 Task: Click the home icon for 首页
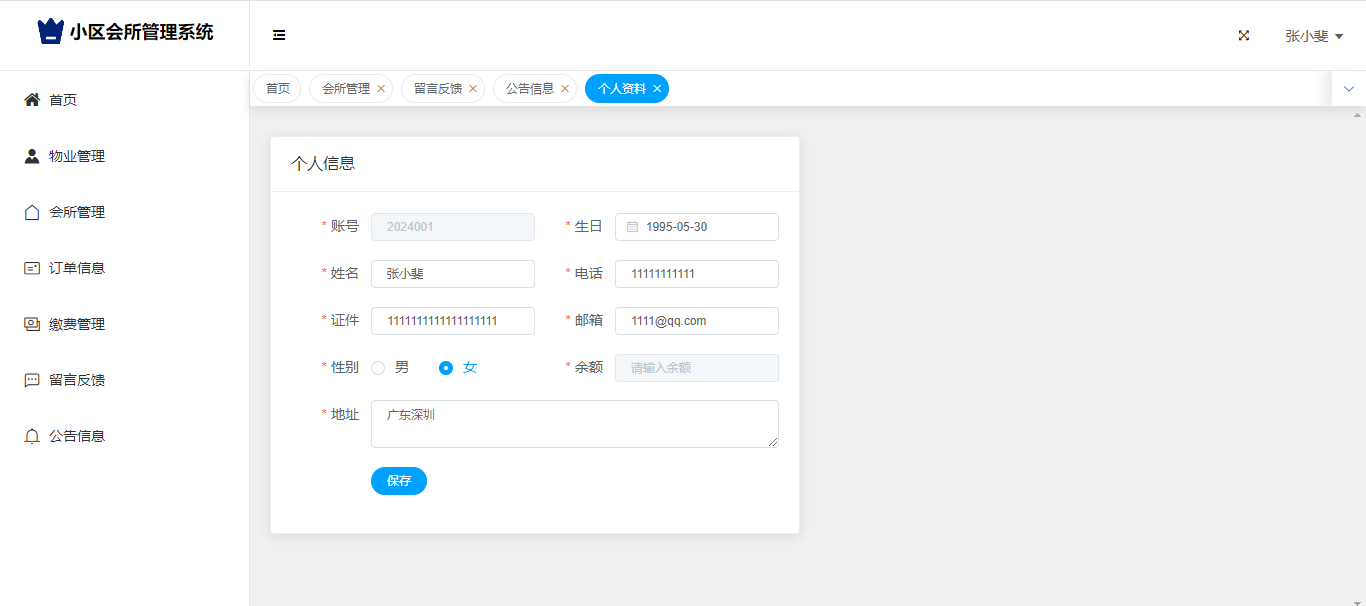32,100
